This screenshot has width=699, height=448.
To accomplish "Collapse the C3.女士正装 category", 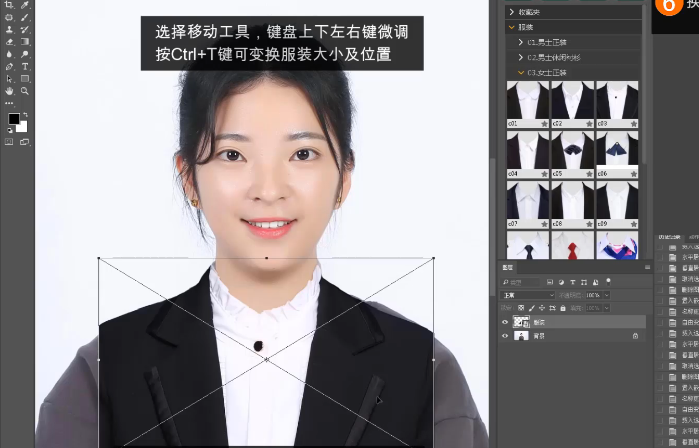I will click(x=521, y=72).
